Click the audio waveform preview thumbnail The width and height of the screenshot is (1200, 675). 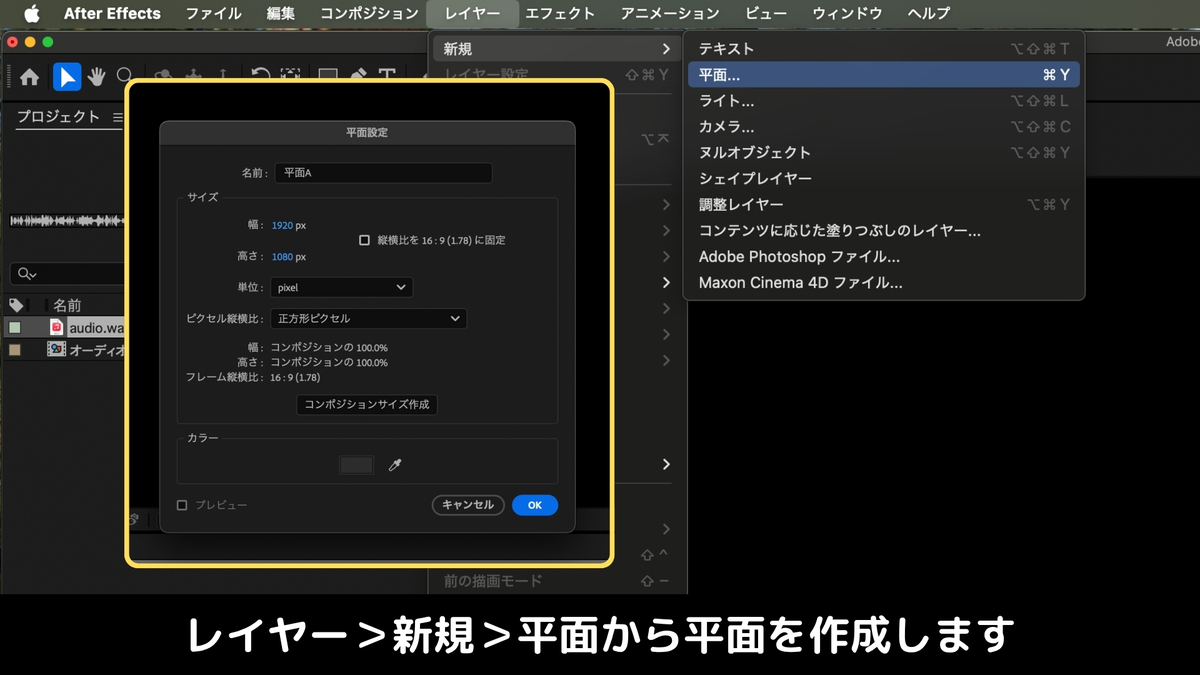pos(67,220)
